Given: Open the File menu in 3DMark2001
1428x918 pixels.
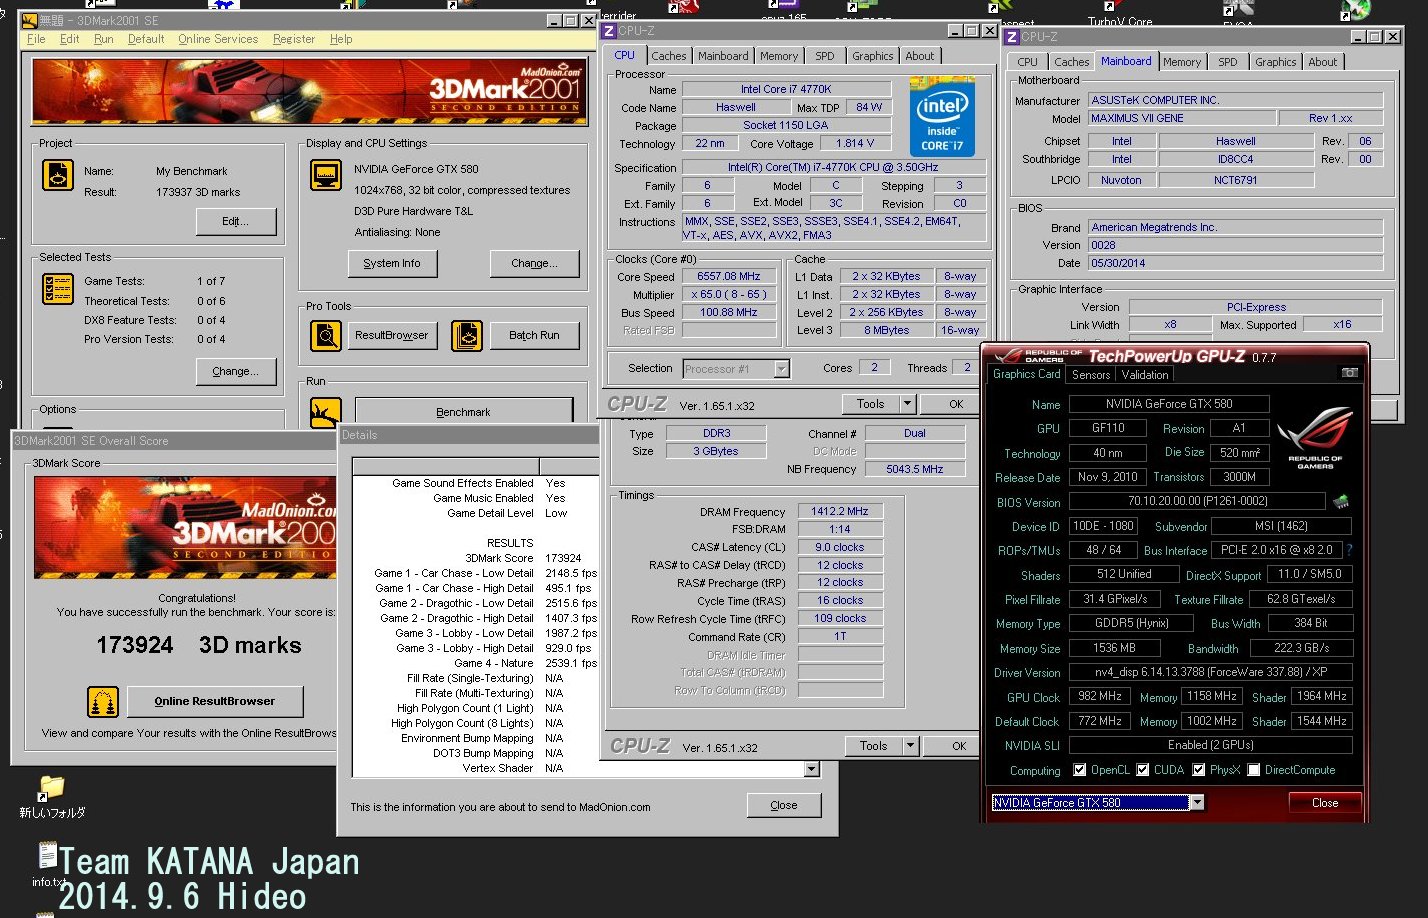Looking at the screenshot, I should (x=36, y=39).
